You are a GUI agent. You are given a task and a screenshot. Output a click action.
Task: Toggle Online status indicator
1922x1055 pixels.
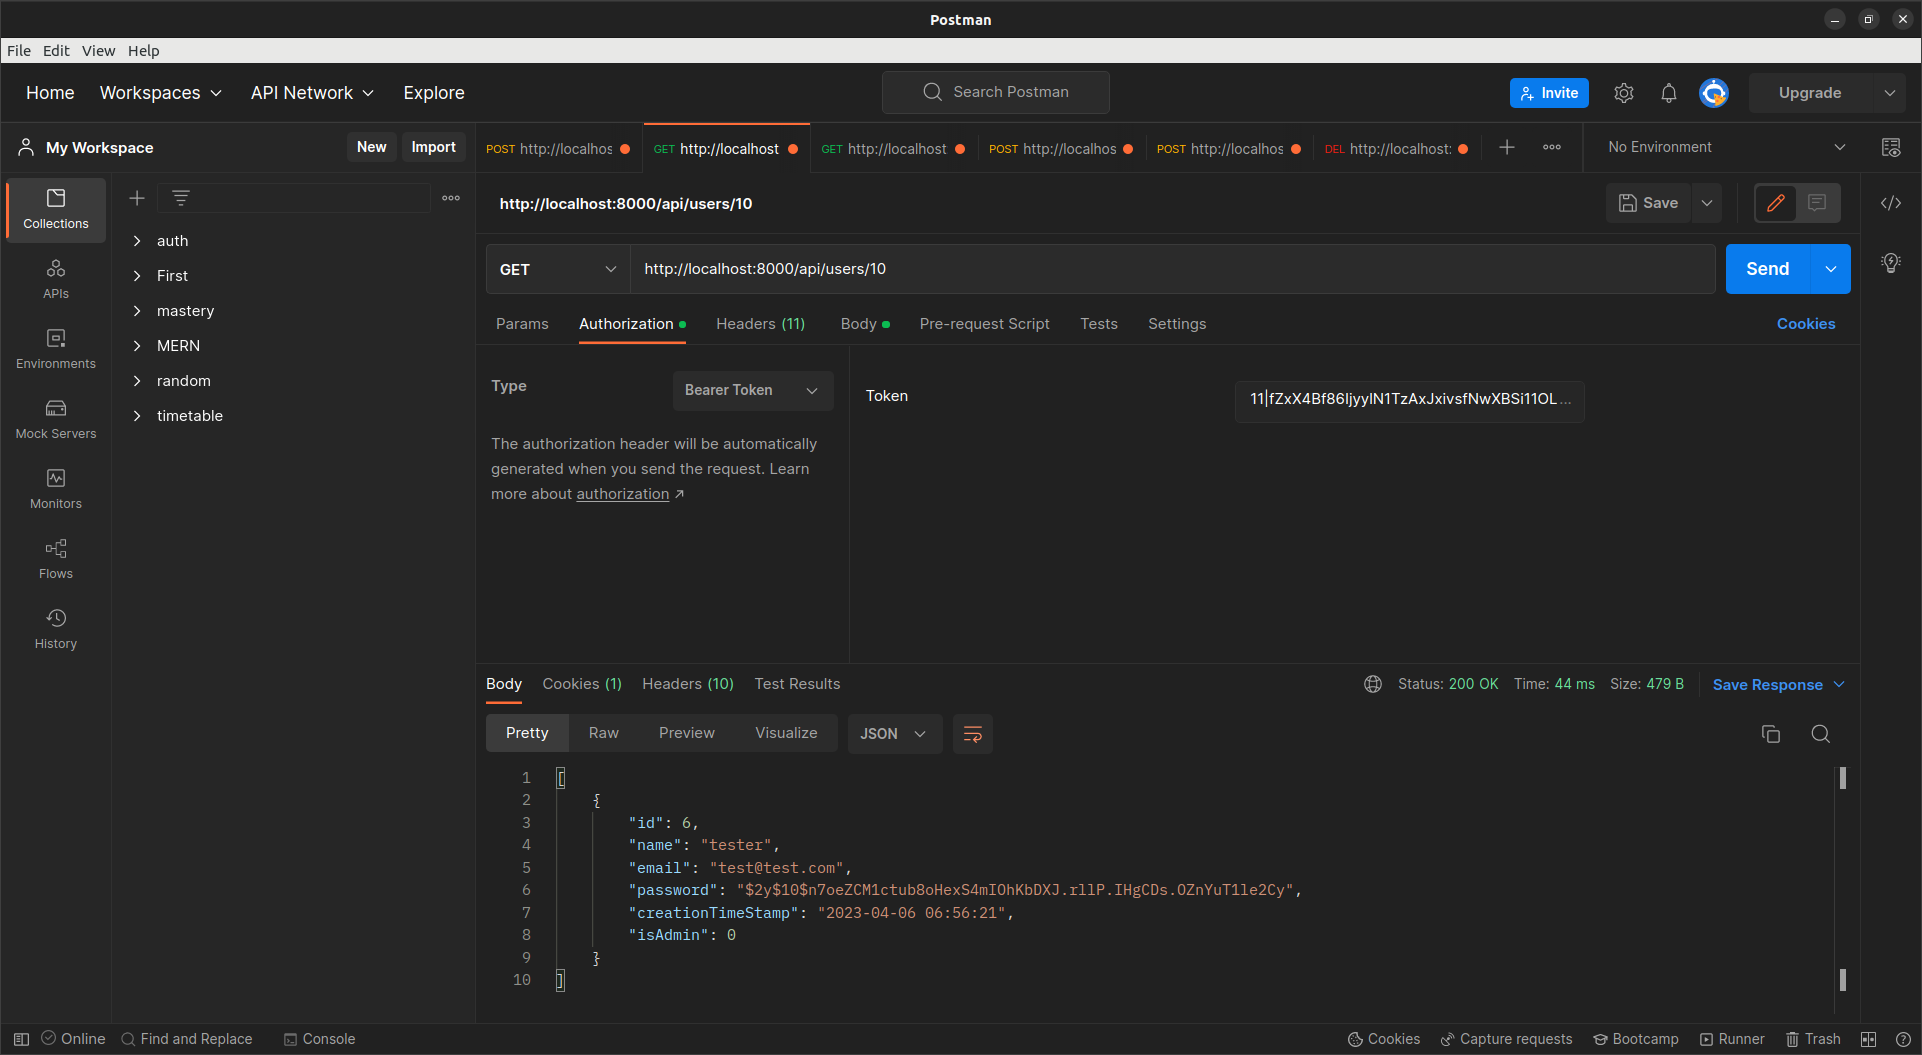click(73, 1039)
